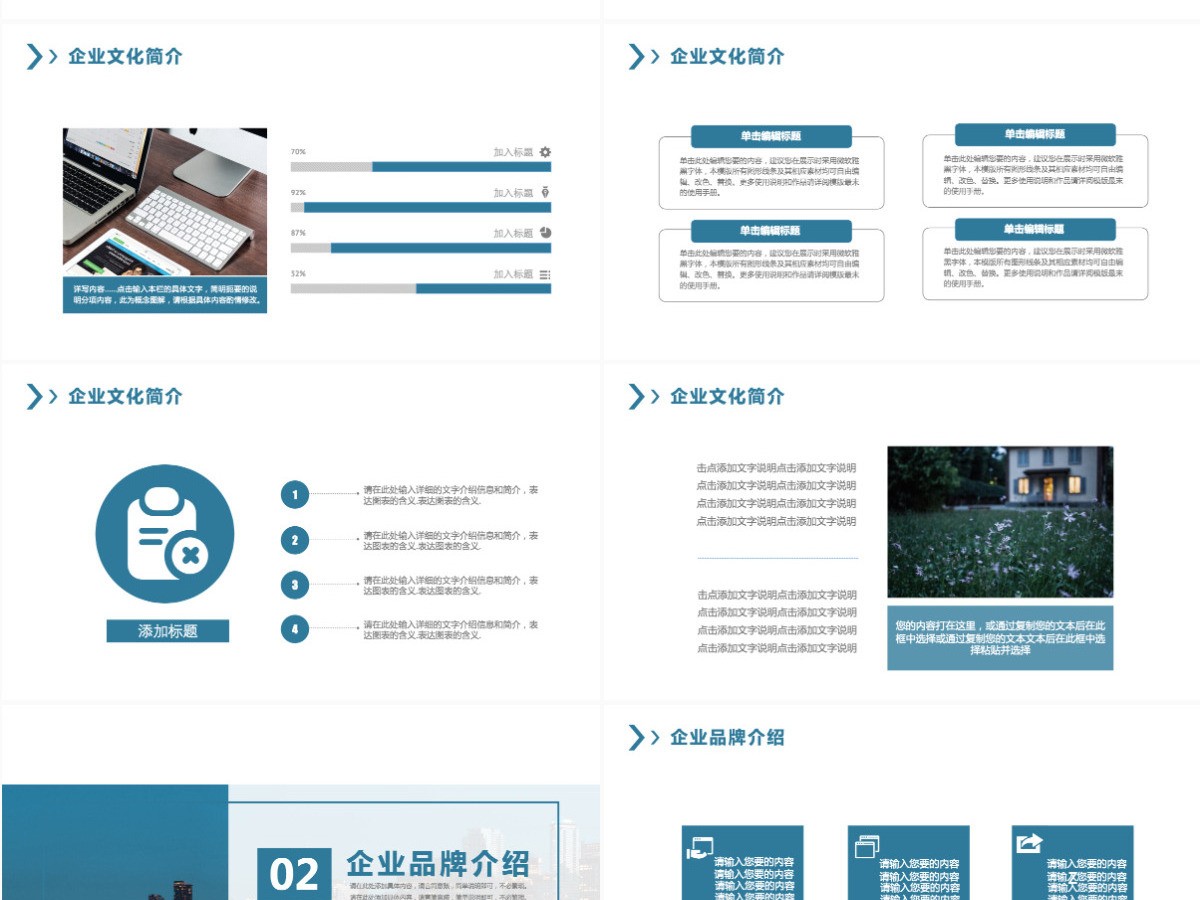Click the 加入标题 label in the 52% row

point(513,274)
